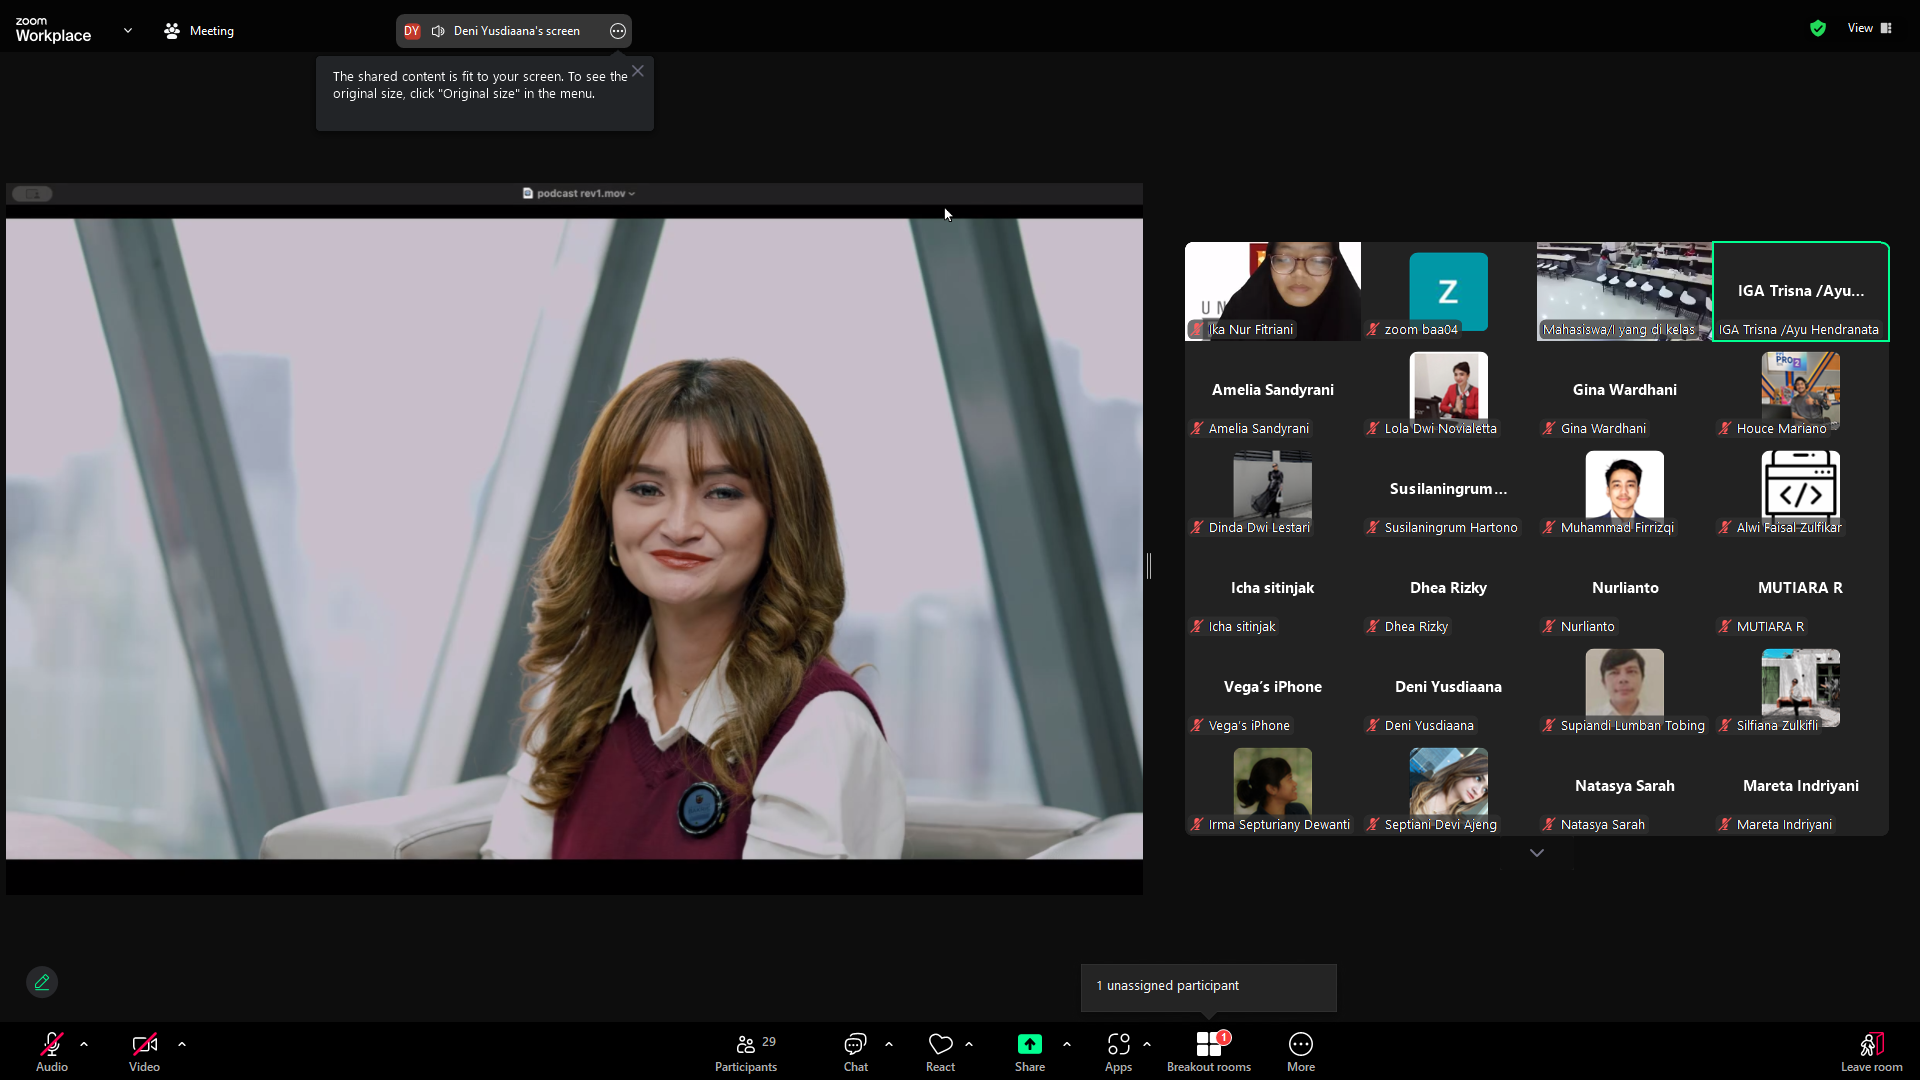Open audio settings arrow next to Audio
The height and width of the screenshot is (1080, 1920).
84,1044
